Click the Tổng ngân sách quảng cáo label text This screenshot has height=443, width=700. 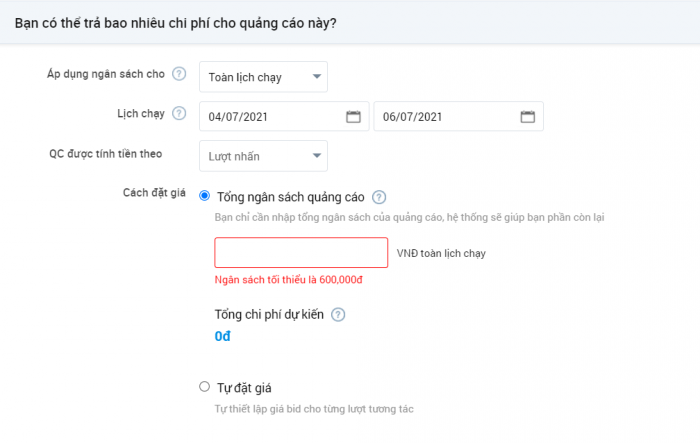[x=291, y=197]
